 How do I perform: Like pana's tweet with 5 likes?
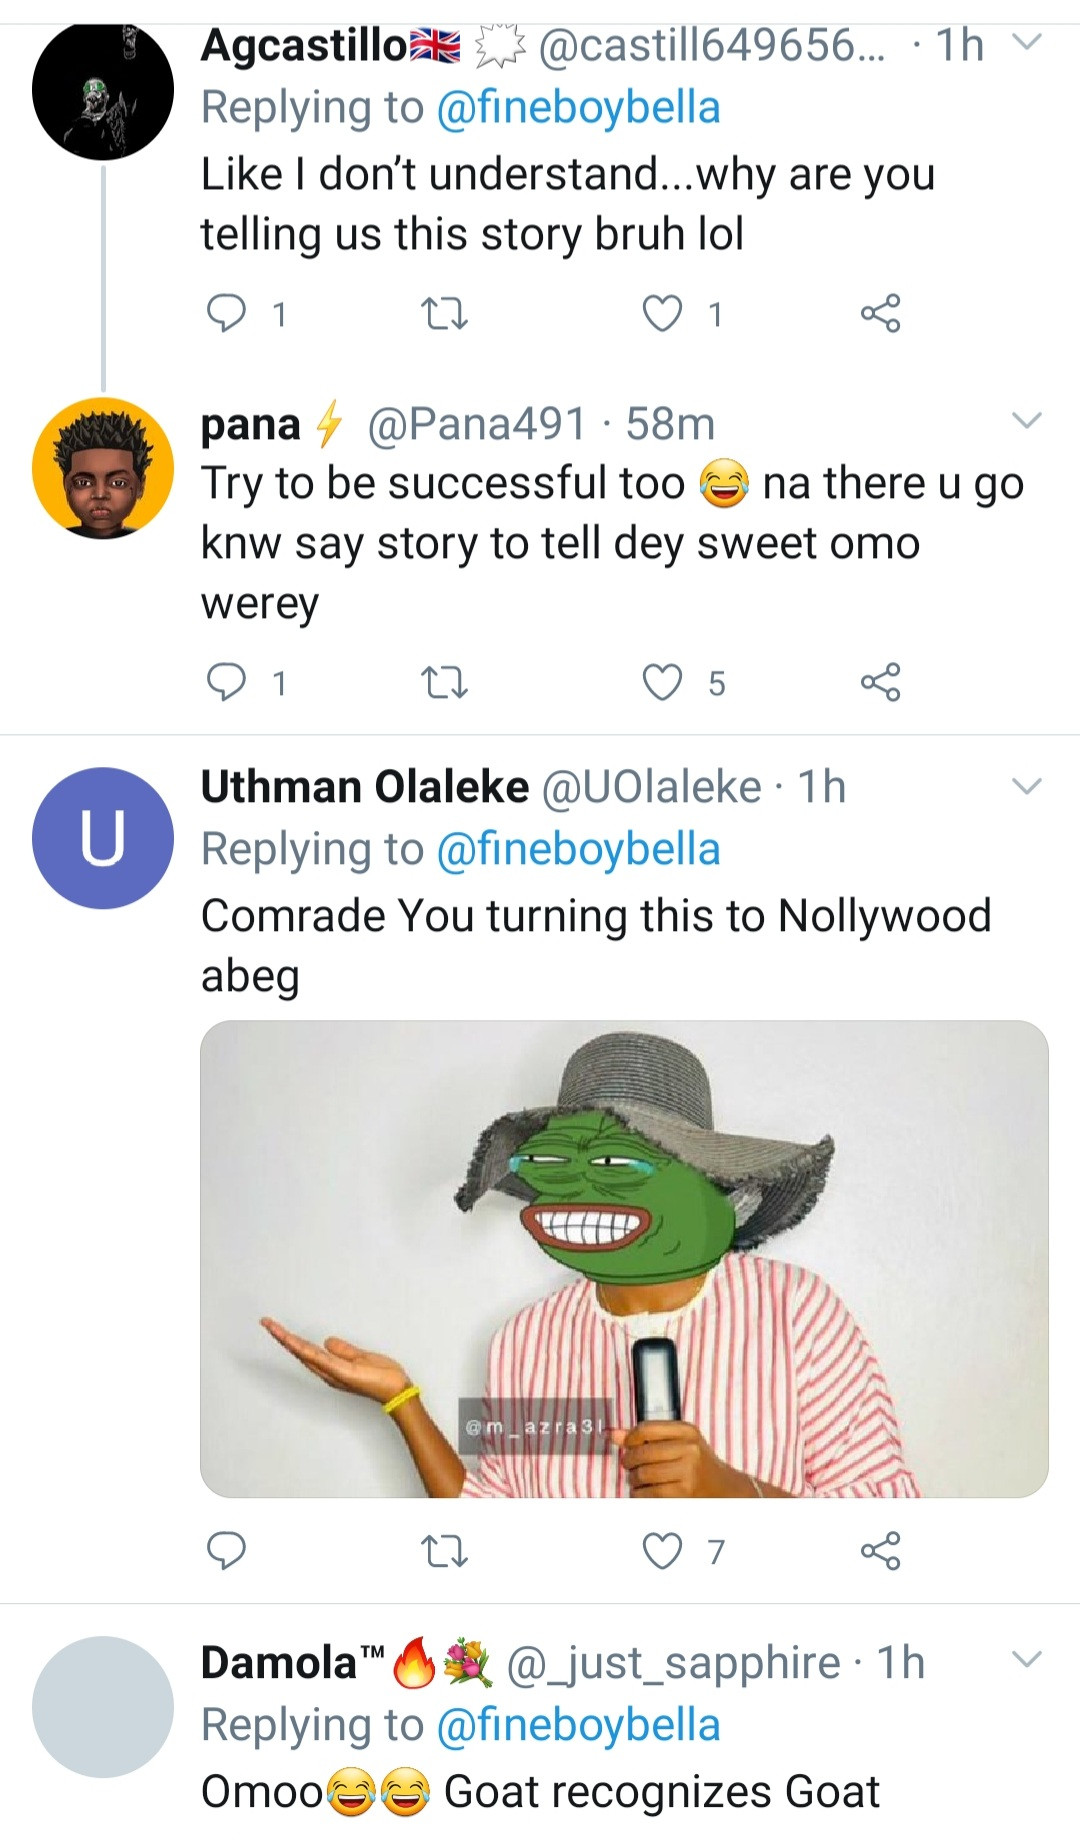pos(662,683)
